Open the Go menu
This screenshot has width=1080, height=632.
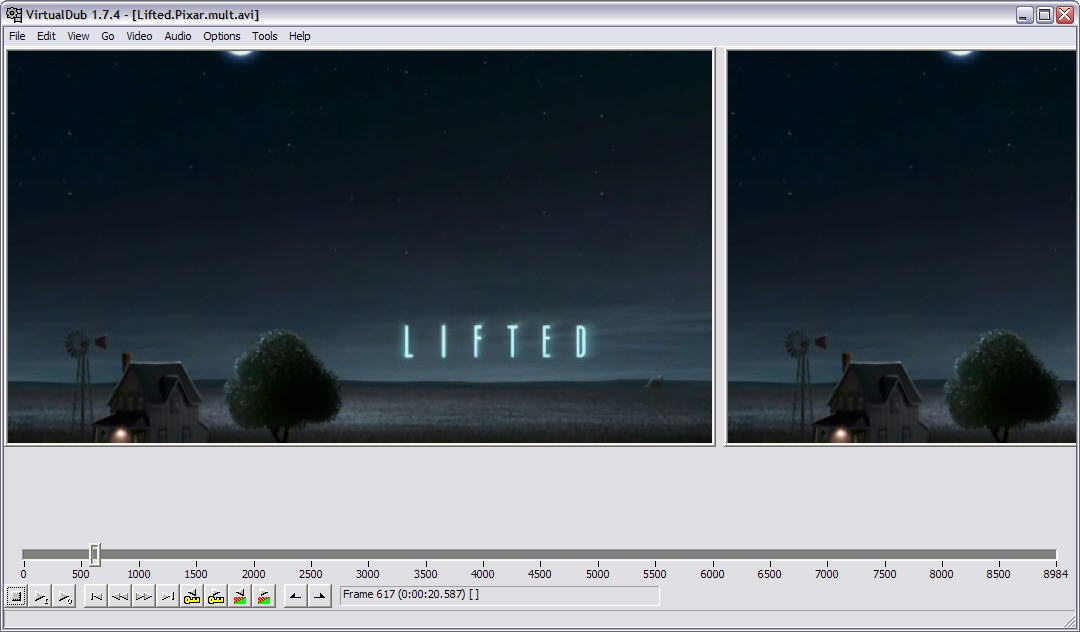click(x=107, y=36)
